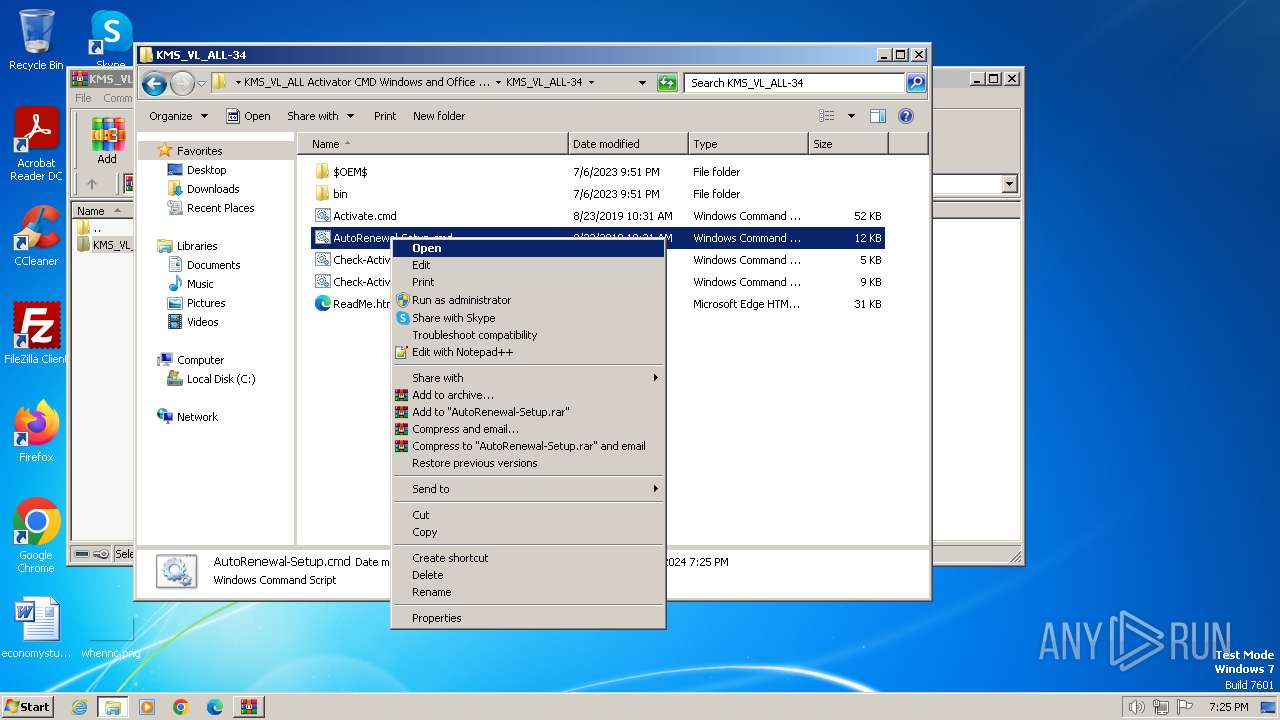Click the New folder button
This screenshot has height=720, width=1280.
pos(439,116)
